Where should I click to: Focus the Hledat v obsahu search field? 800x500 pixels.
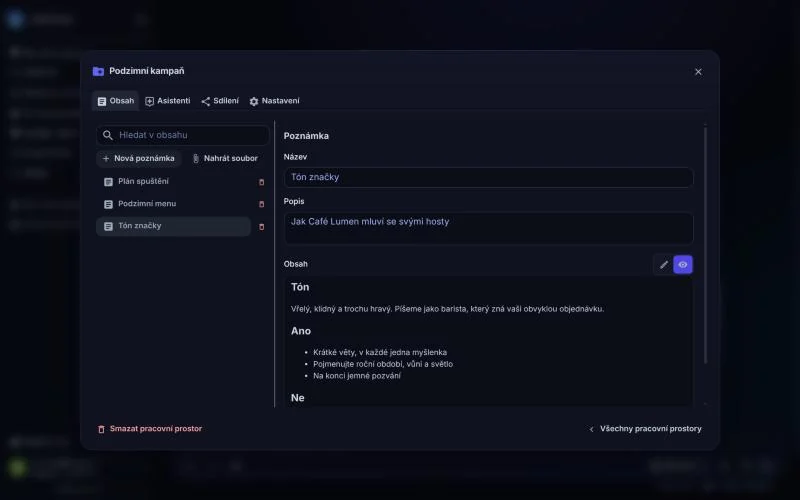tap(183, 135)
